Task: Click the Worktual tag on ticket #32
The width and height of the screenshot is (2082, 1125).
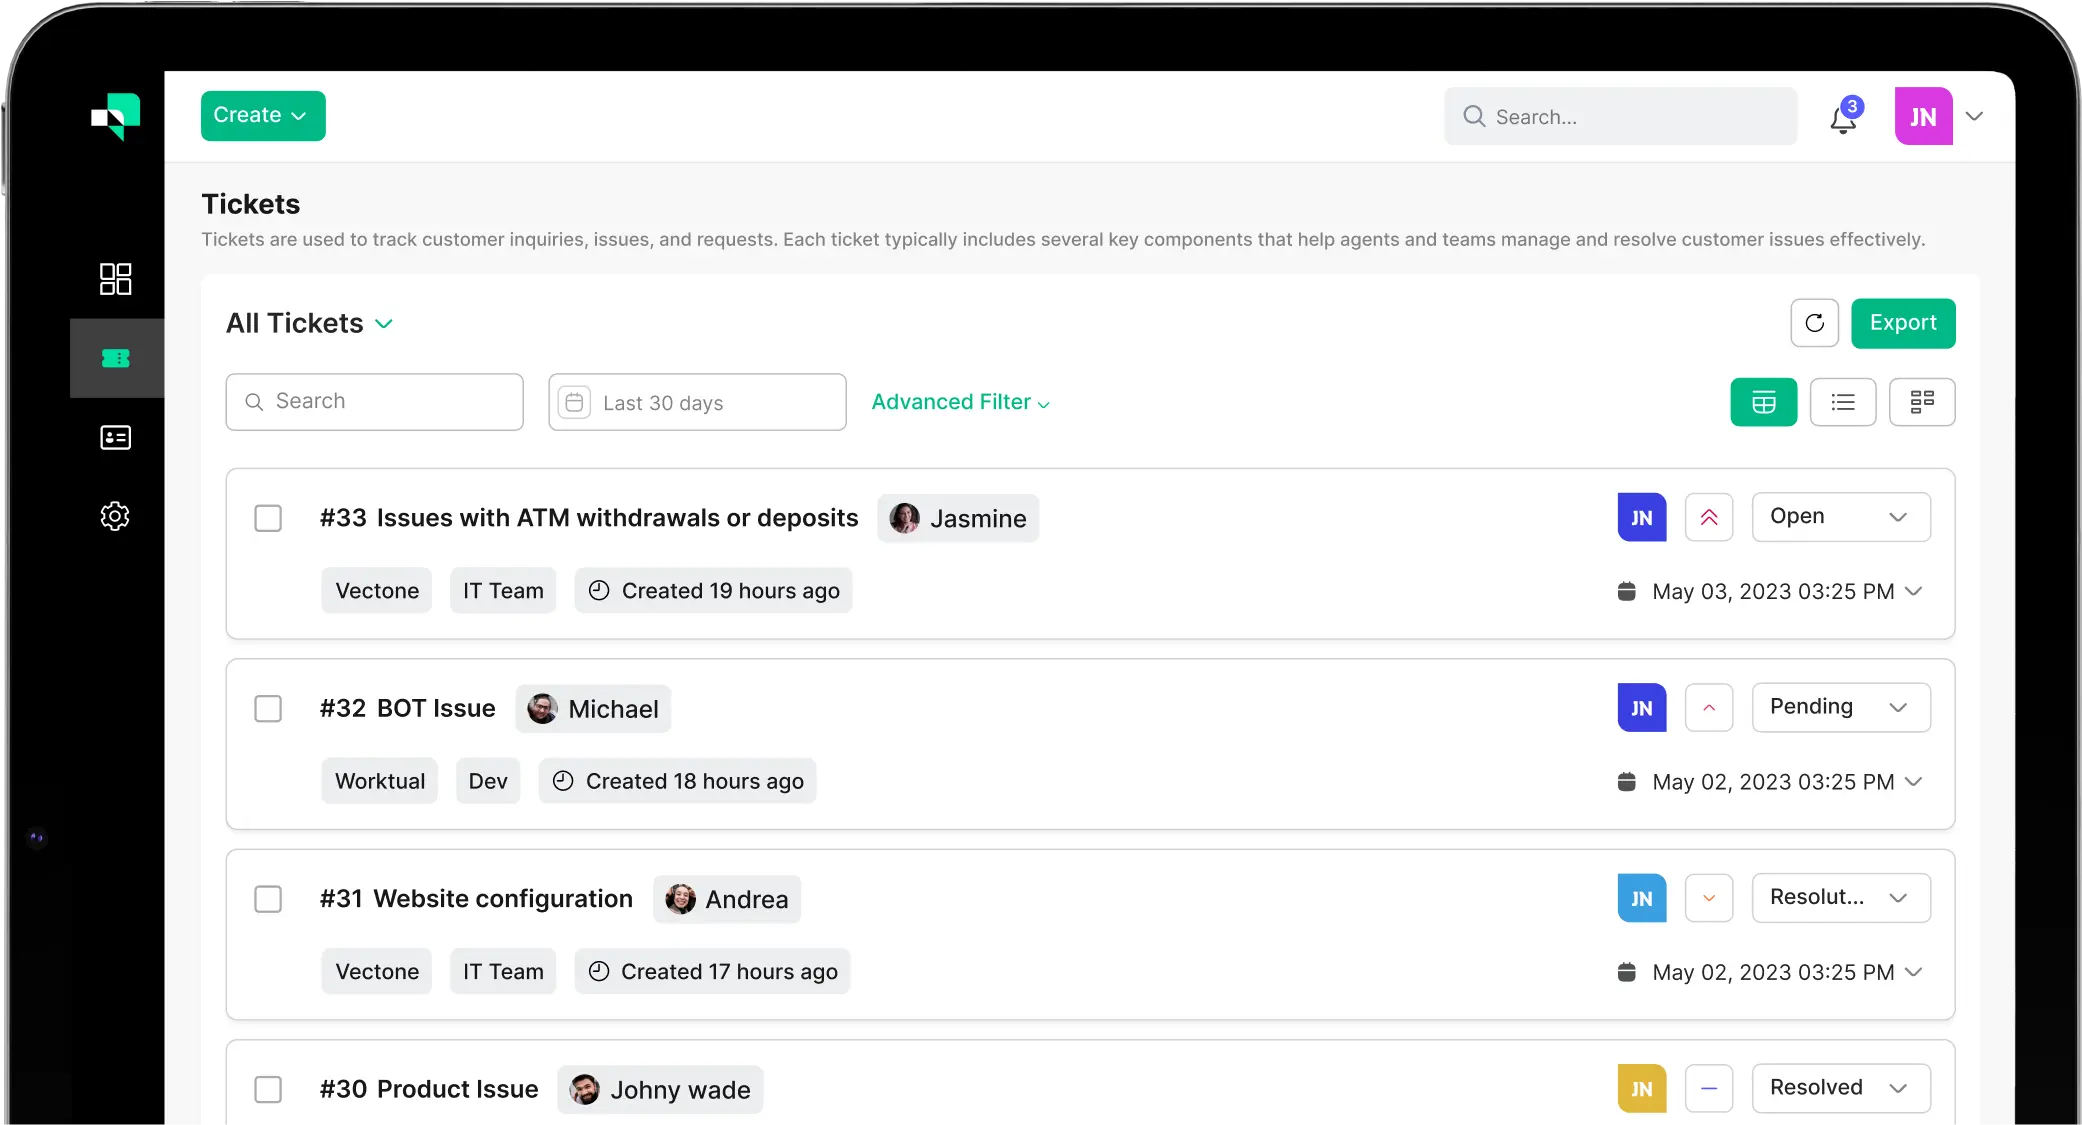Action: point(380,781)
